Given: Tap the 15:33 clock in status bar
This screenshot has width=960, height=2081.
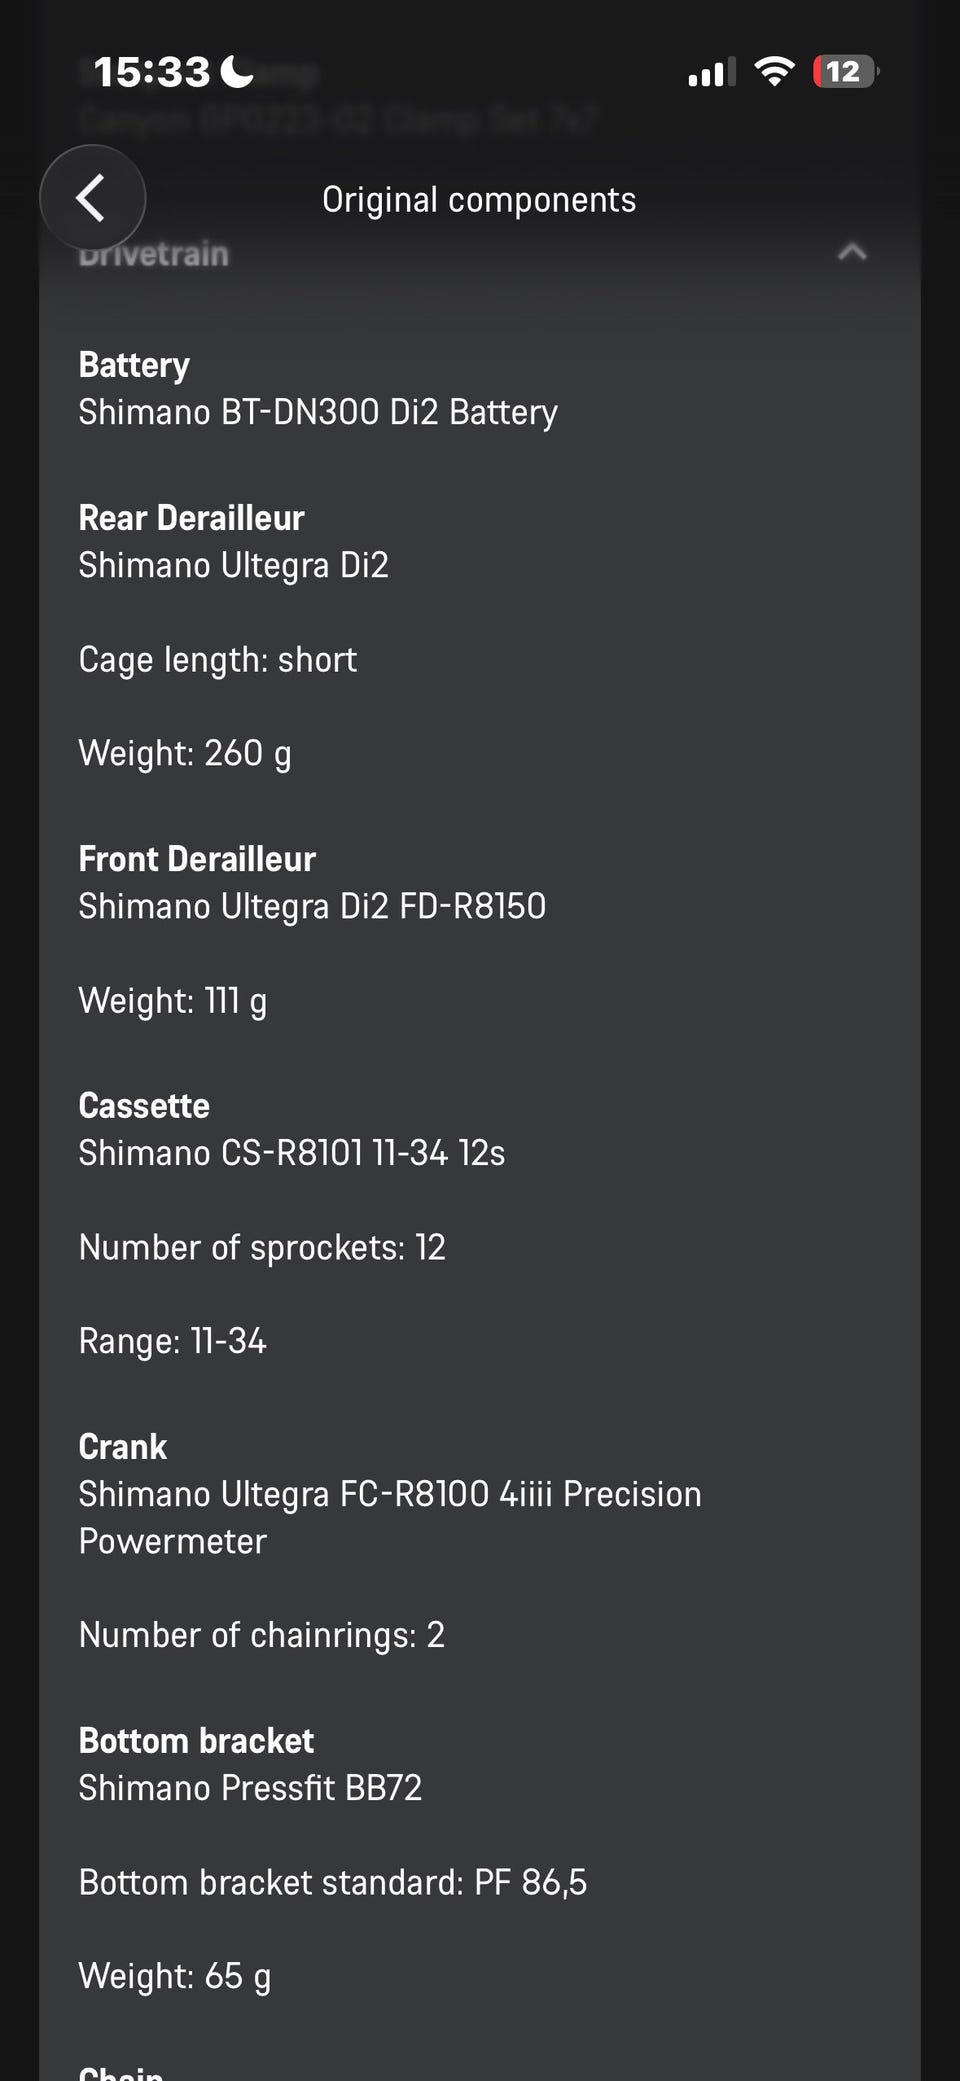Looking at the screenshot, I should tap(152, 72).
